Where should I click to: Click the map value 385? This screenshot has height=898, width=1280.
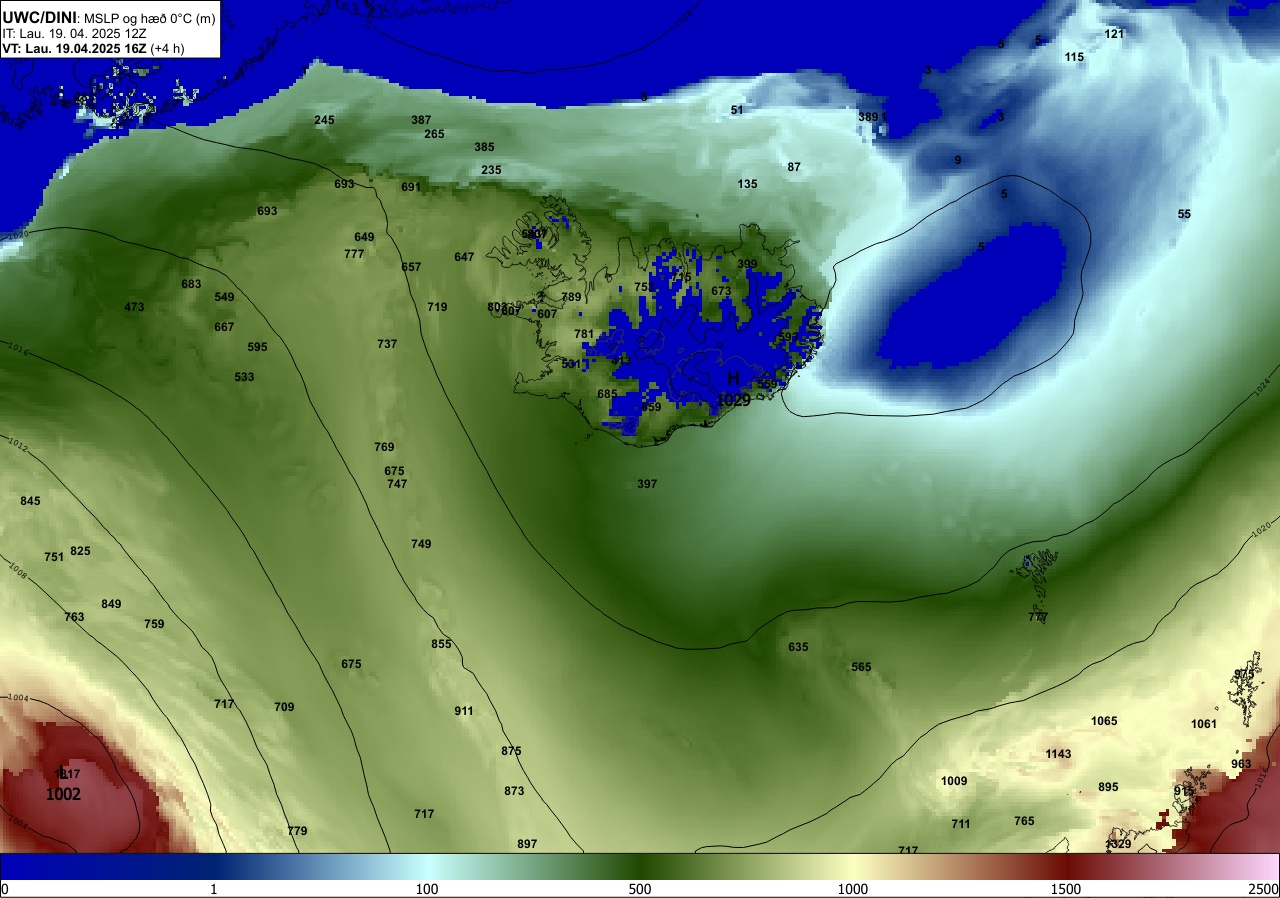coord(484,147)
